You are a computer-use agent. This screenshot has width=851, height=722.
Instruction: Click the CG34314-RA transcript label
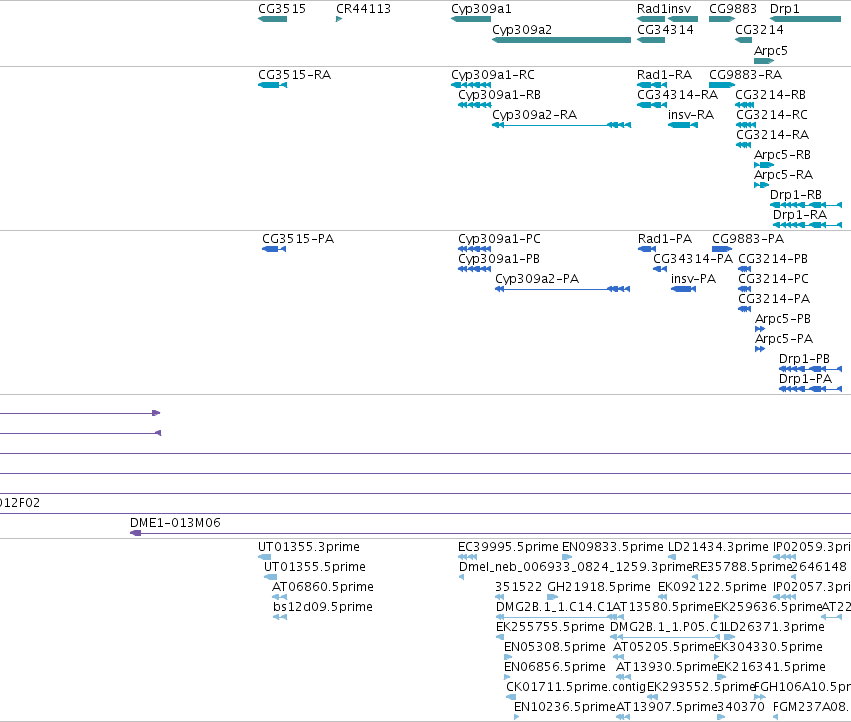coord(677,95)
